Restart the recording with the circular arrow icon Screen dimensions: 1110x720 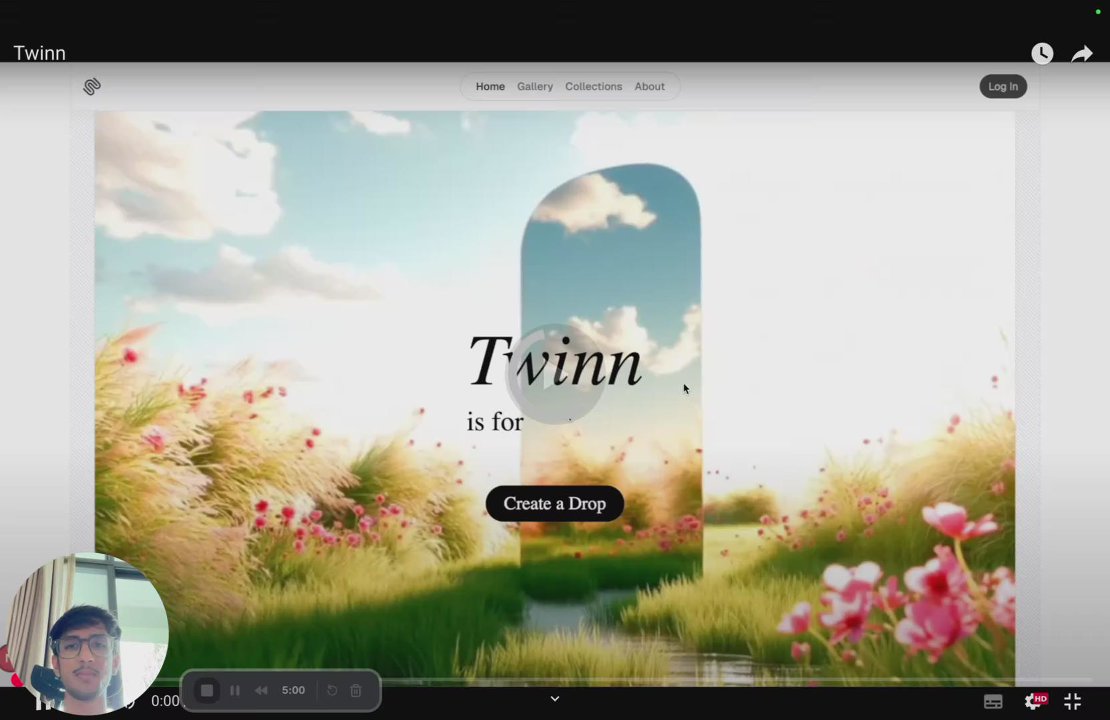tap(332, 690)
